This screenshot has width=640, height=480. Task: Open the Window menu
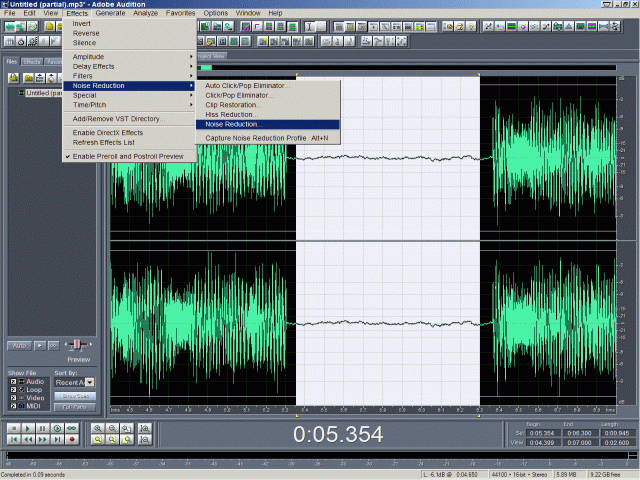(x=248, y=13)
